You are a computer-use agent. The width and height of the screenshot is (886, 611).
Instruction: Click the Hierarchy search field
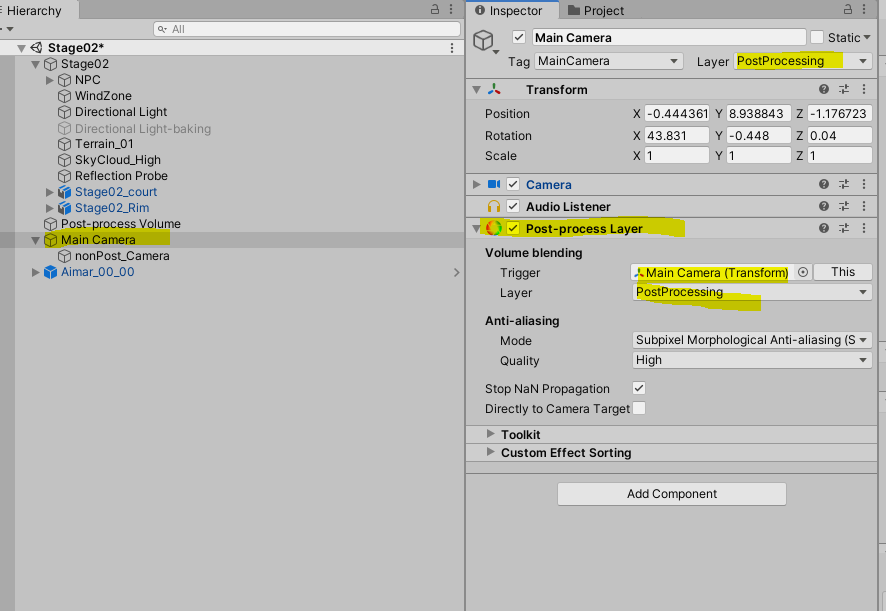tap(307, 29)
